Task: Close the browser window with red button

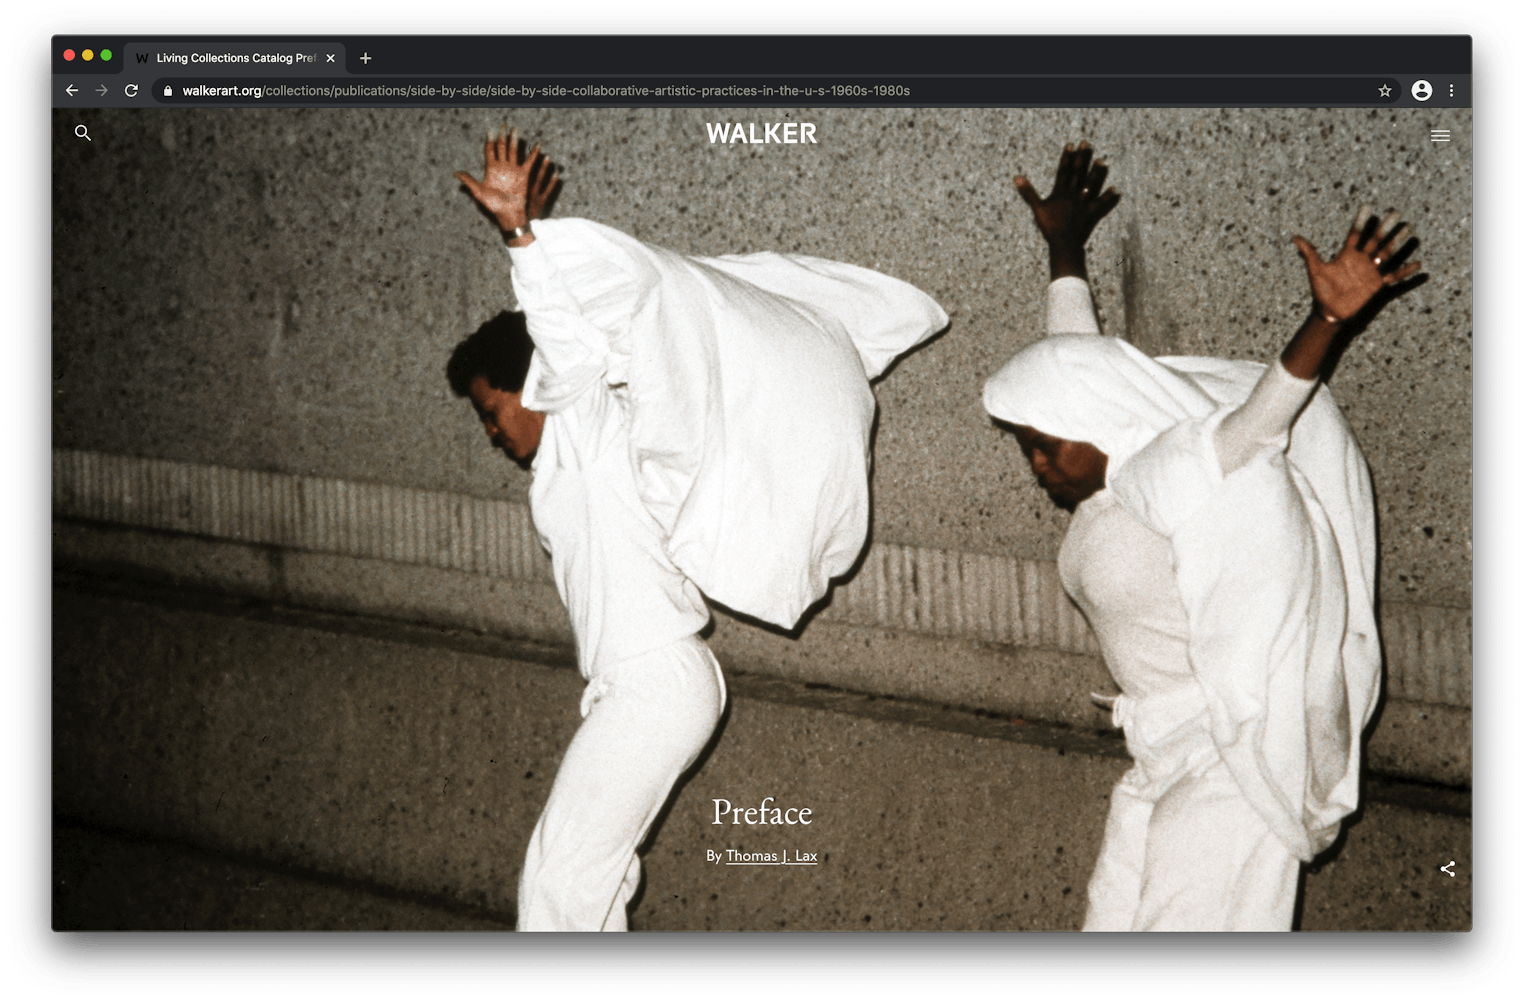Action: pyautogui.click(x=70, y=56)
